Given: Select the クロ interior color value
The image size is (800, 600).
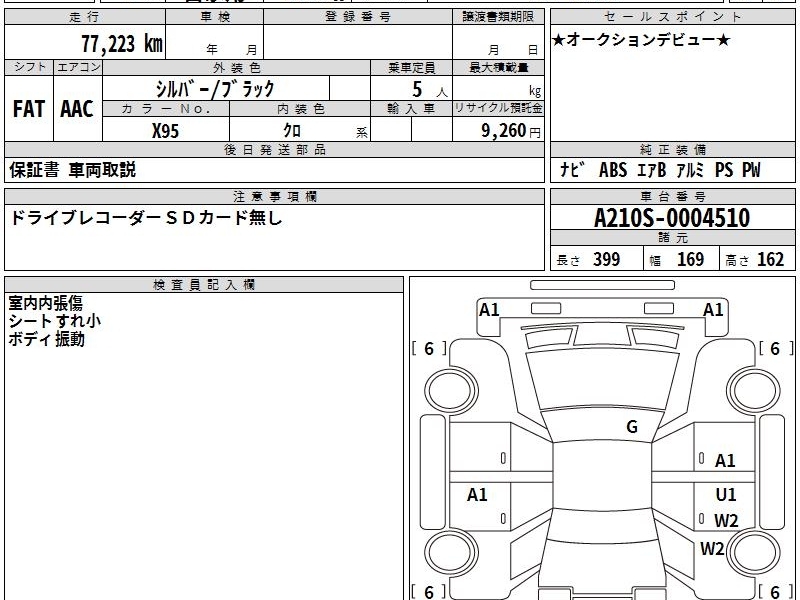Looking at the screenshot, I should (x=292, y=131).
